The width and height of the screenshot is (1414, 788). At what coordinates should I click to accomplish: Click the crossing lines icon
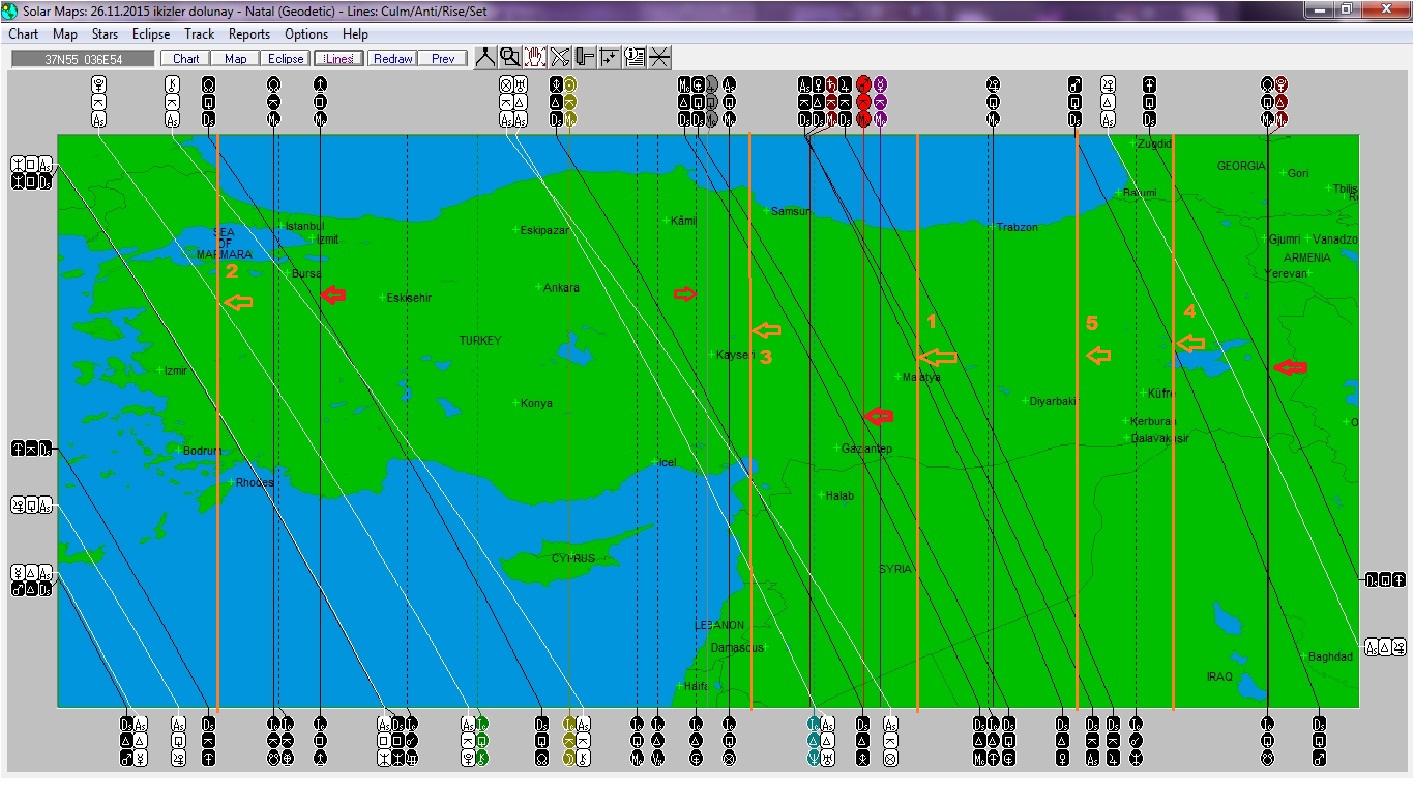660,57
